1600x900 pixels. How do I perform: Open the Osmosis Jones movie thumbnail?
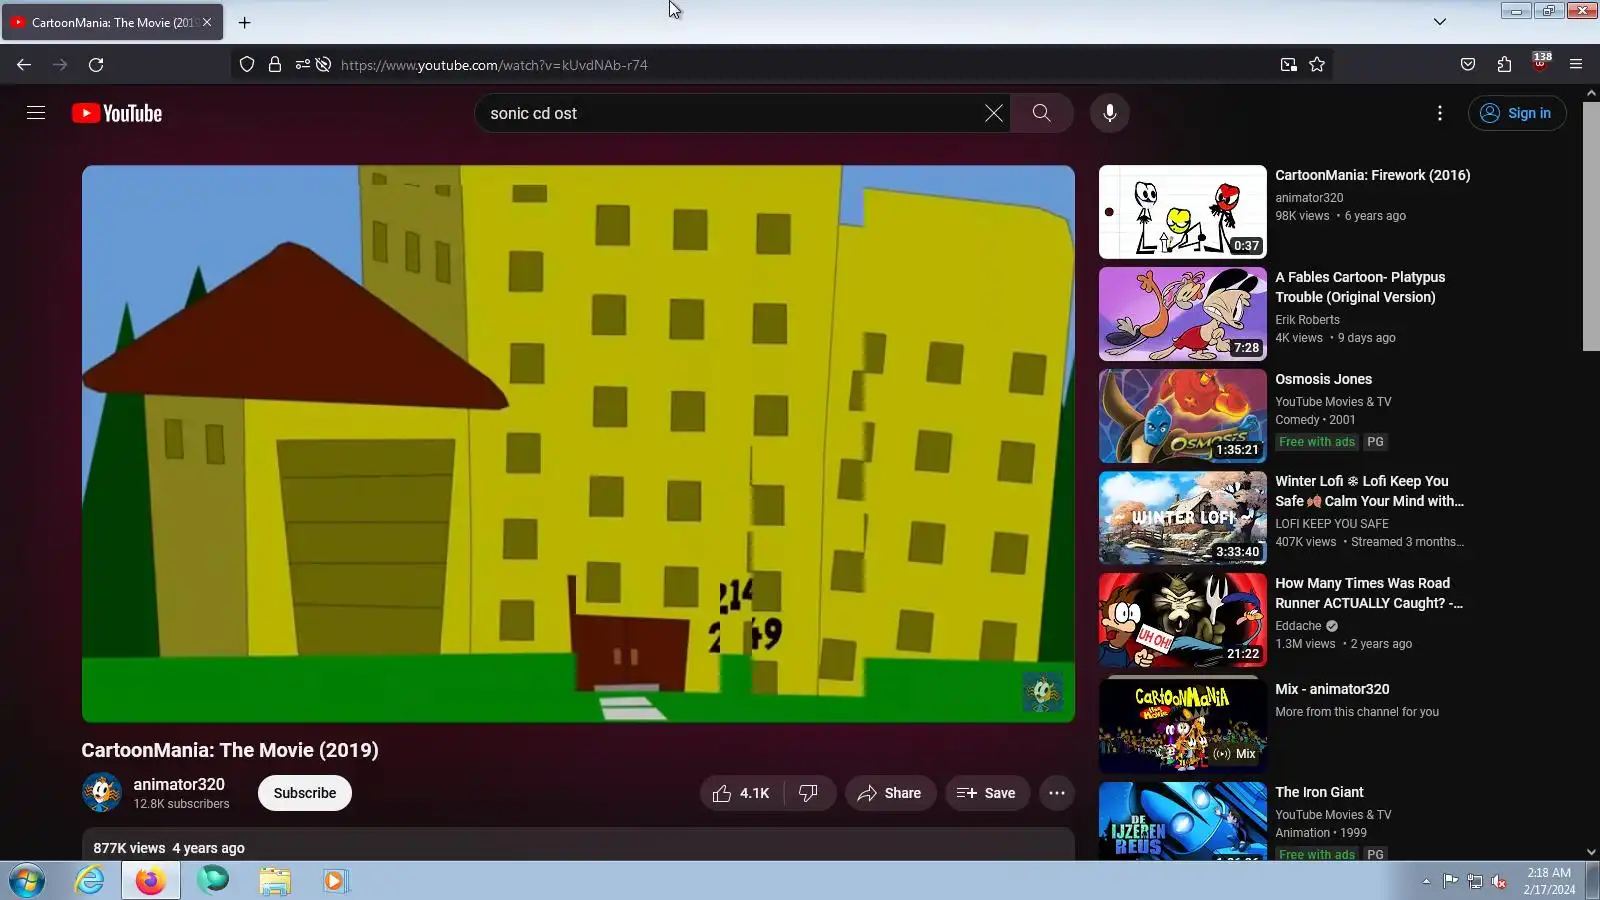[1183, 416]
